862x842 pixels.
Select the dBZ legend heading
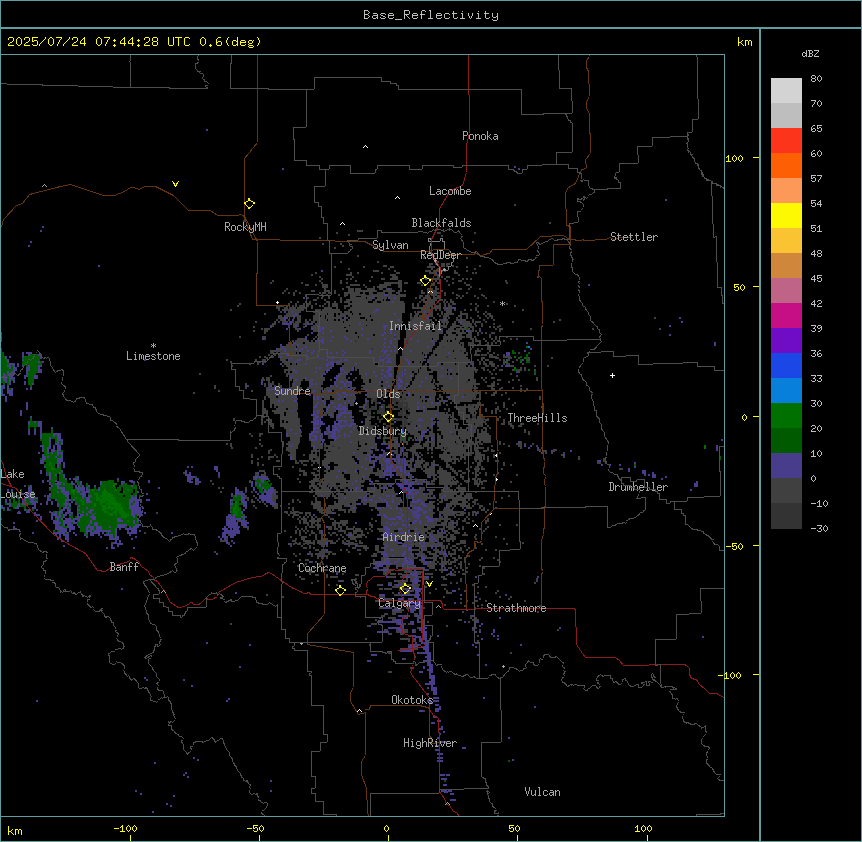[x=810, y=53]
